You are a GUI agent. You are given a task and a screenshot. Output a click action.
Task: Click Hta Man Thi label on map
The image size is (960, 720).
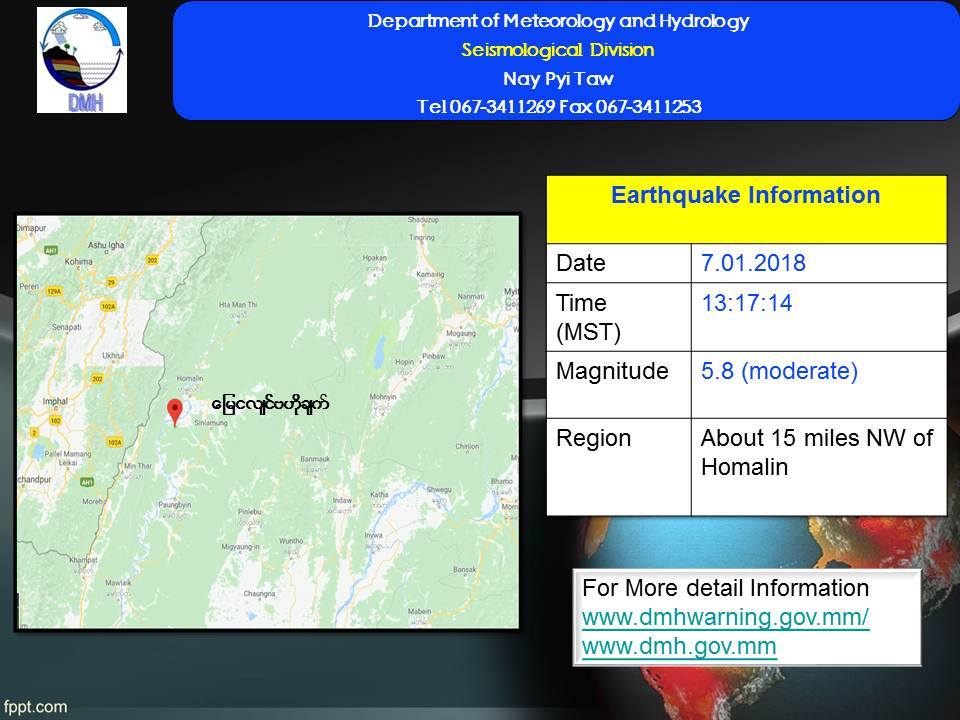[238, 304]
